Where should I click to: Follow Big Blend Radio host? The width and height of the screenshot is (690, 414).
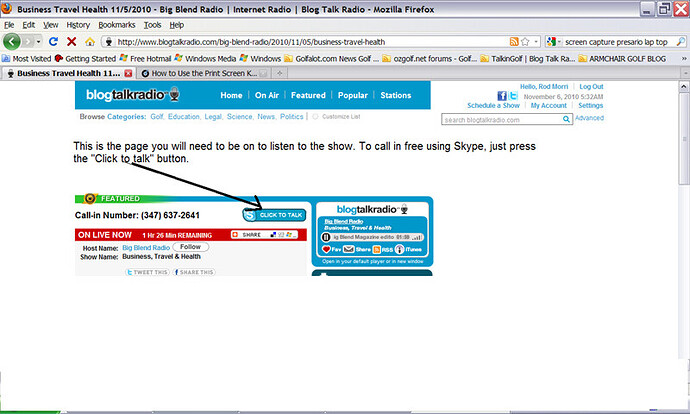coord(191,247)
